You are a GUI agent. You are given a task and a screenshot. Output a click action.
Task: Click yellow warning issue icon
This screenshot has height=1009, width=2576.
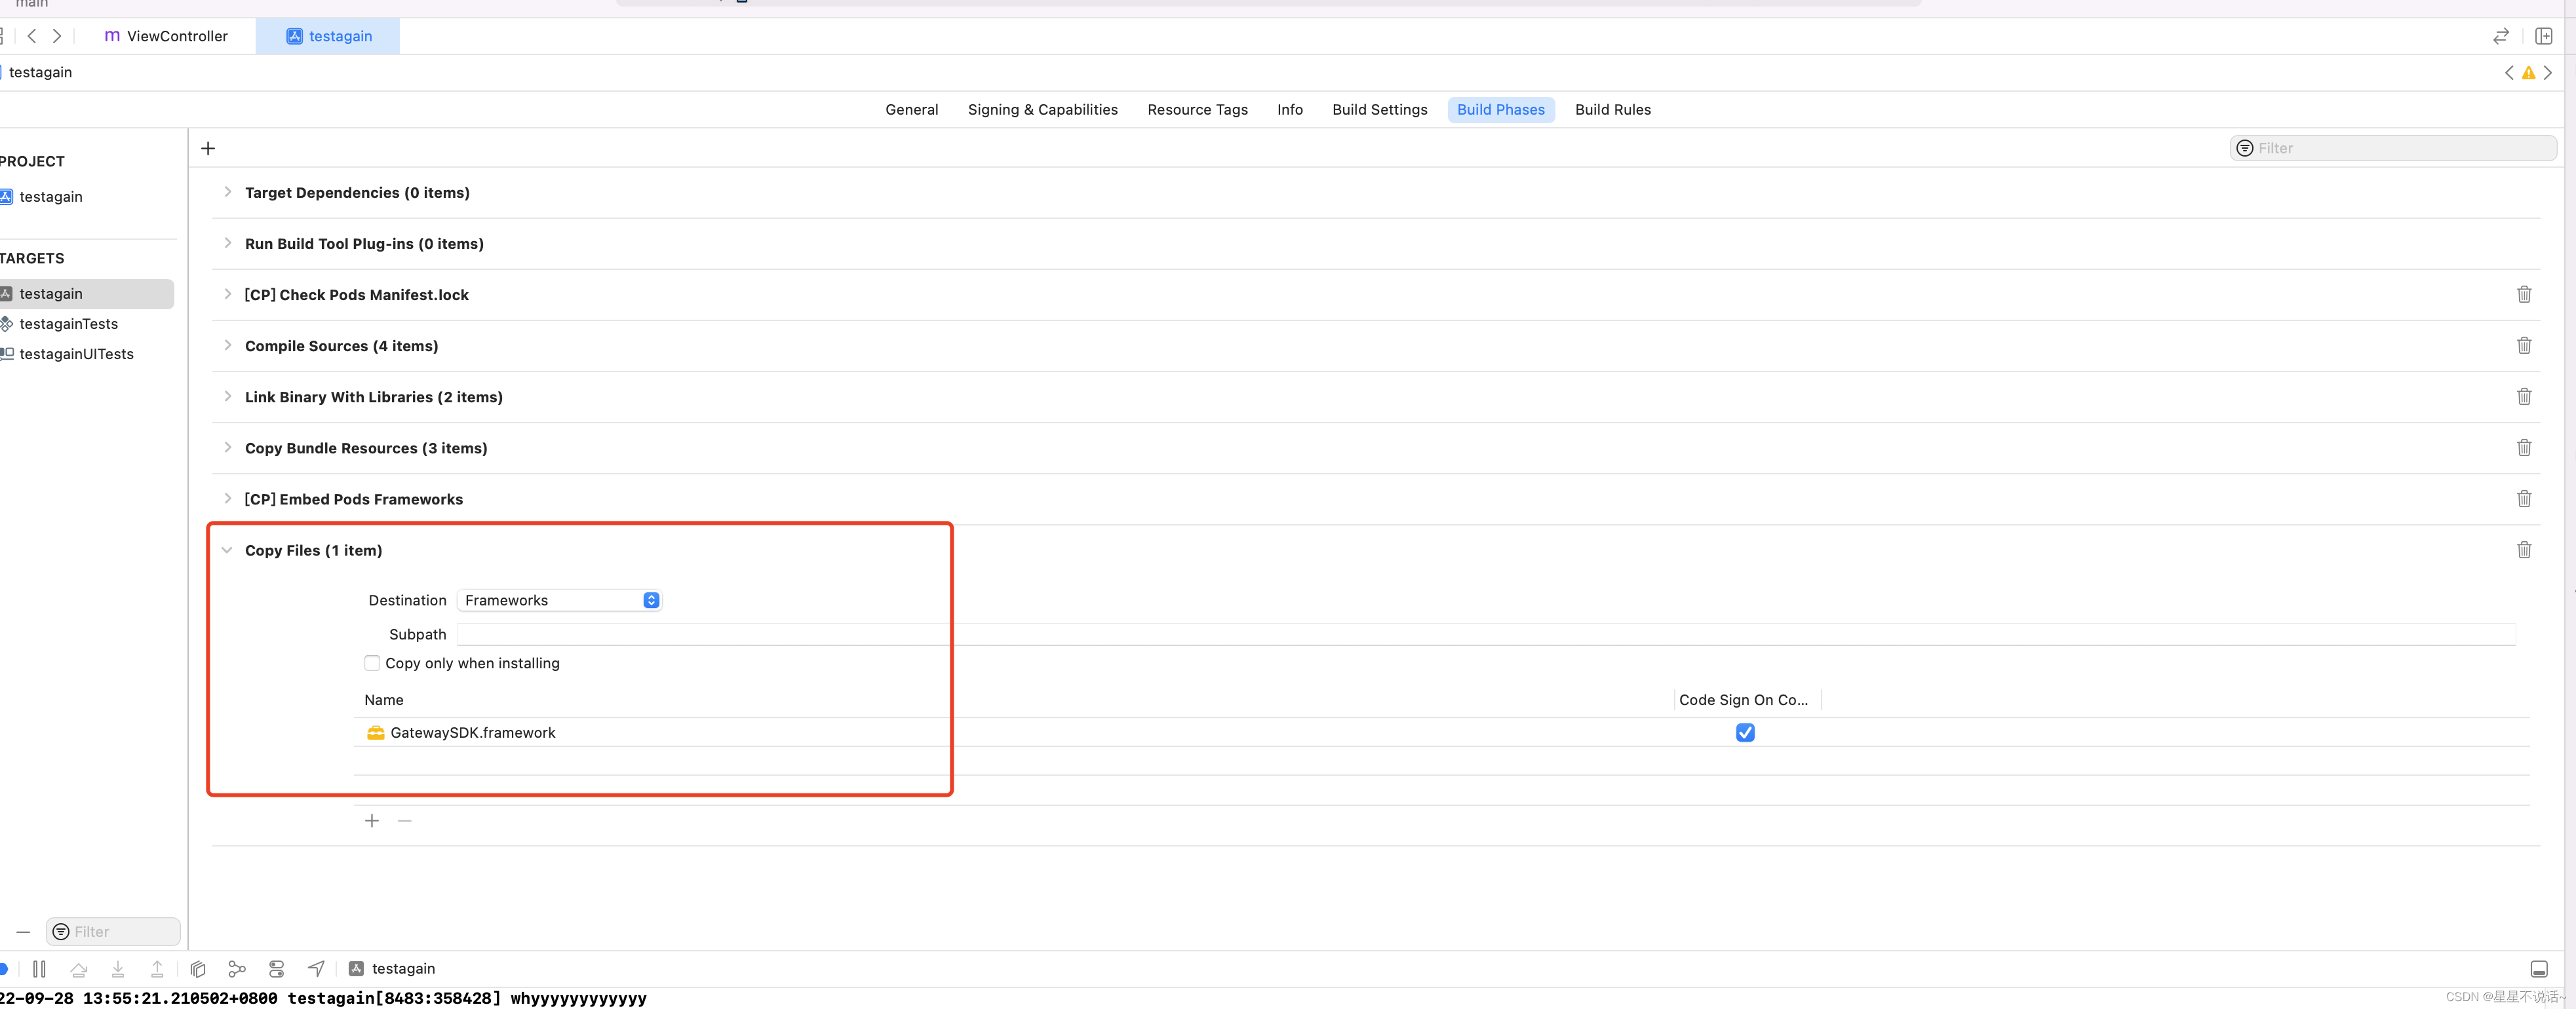(x=2528, y=72)
